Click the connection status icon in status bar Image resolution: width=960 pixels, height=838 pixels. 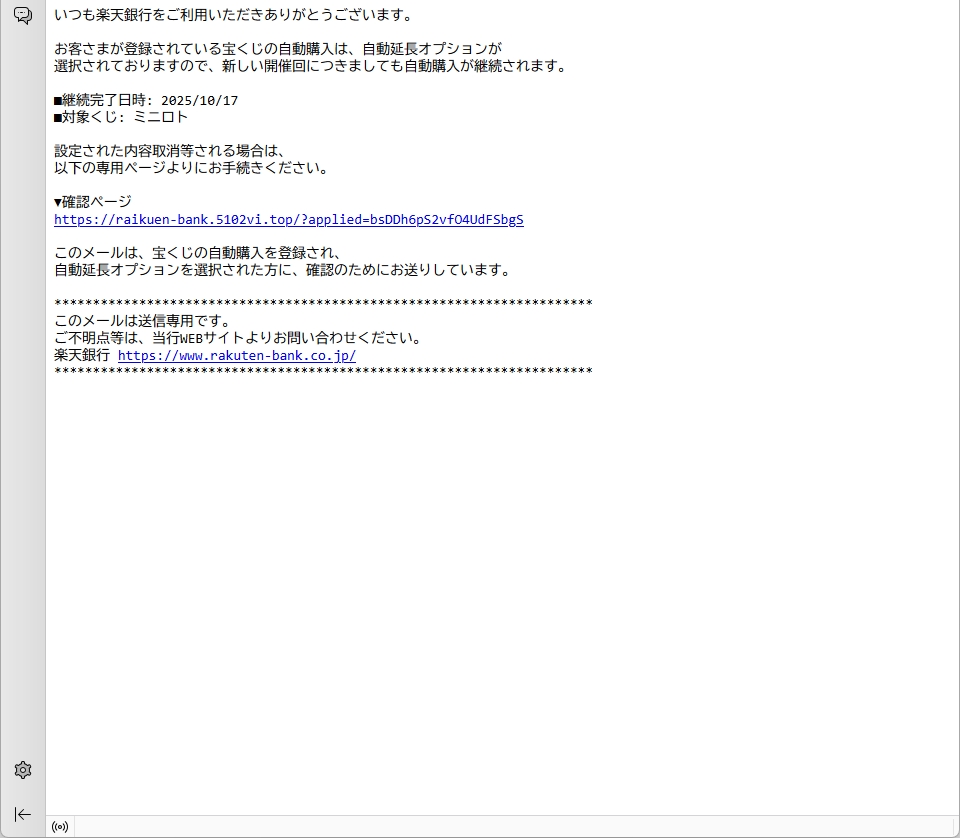pos(60,827)
